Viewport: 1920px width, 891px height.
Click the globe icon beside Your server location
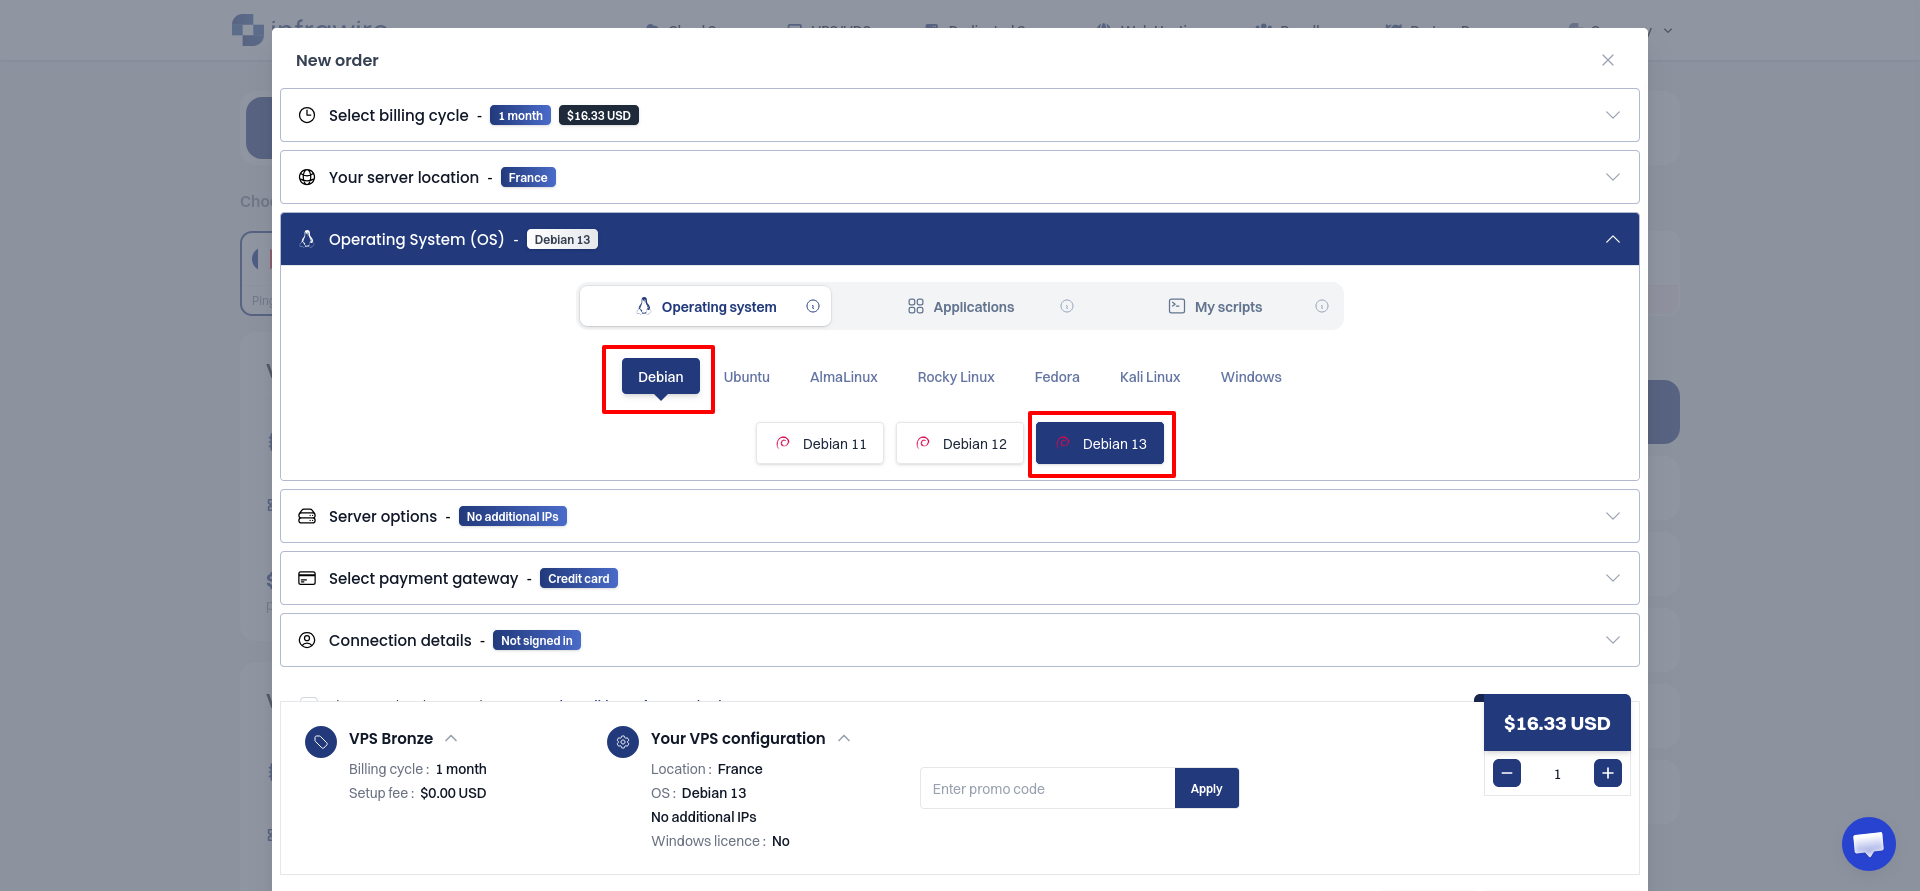coord(307,177)
